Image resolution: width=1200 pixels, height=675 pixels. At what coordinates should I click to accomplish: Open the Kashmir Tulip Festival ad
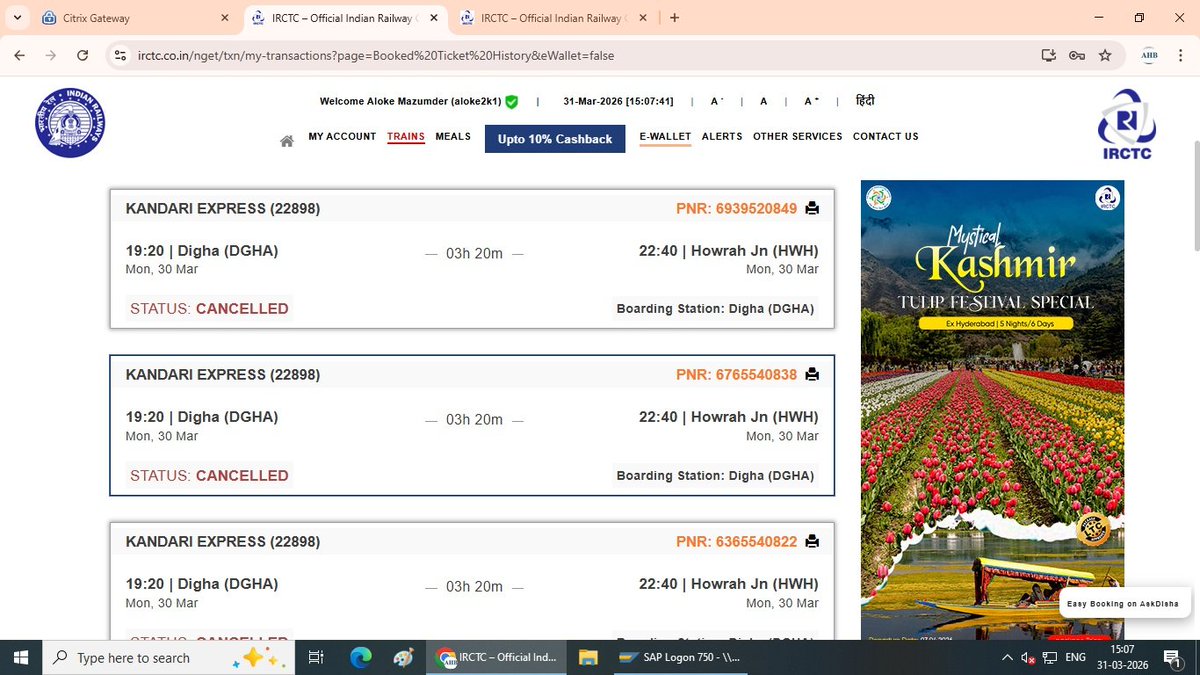[x=992, y=409]
